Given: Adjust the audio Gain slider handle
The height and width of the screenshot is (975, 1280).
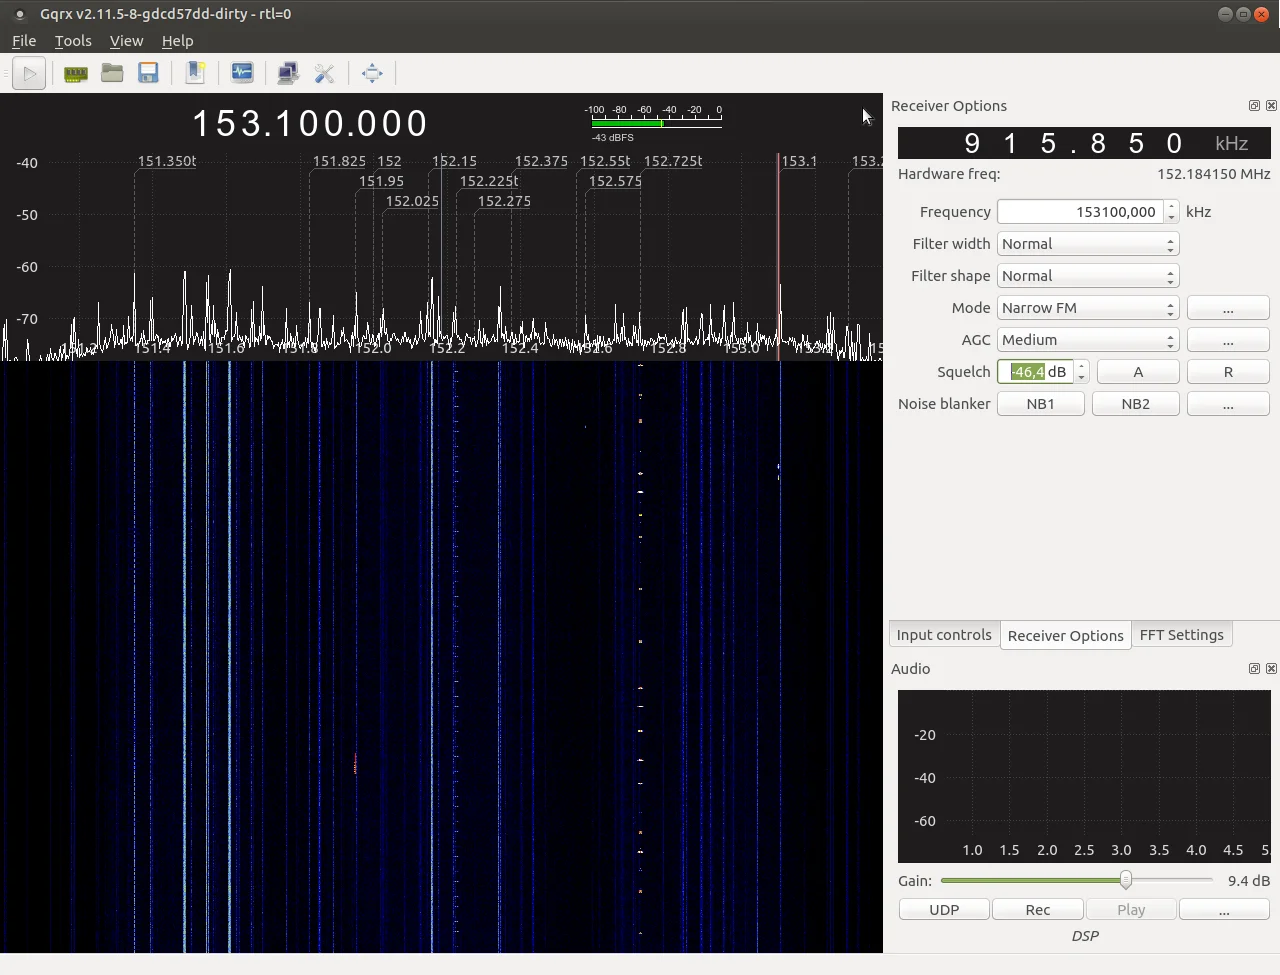Looking at the screenshot, I should 1126,880.
